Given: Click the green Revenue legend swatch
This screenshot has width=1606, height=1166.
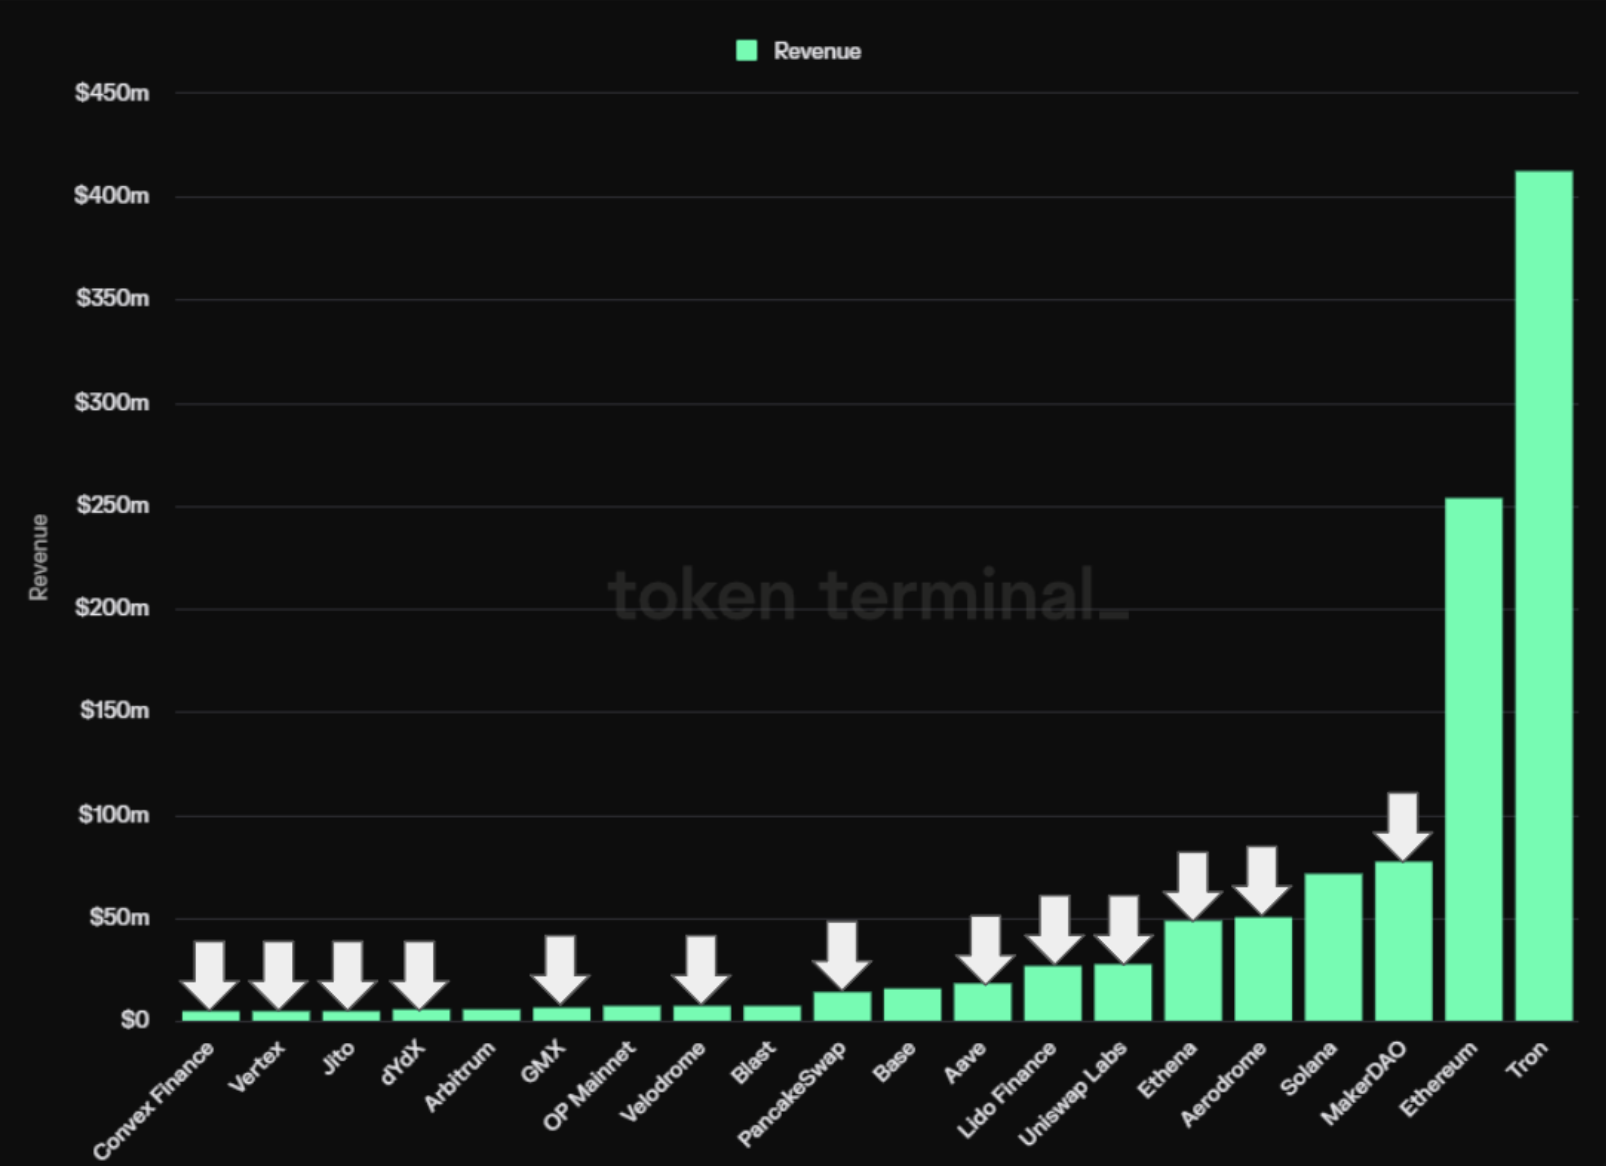Looking at the screenshot, I should [x=746, y=51].
